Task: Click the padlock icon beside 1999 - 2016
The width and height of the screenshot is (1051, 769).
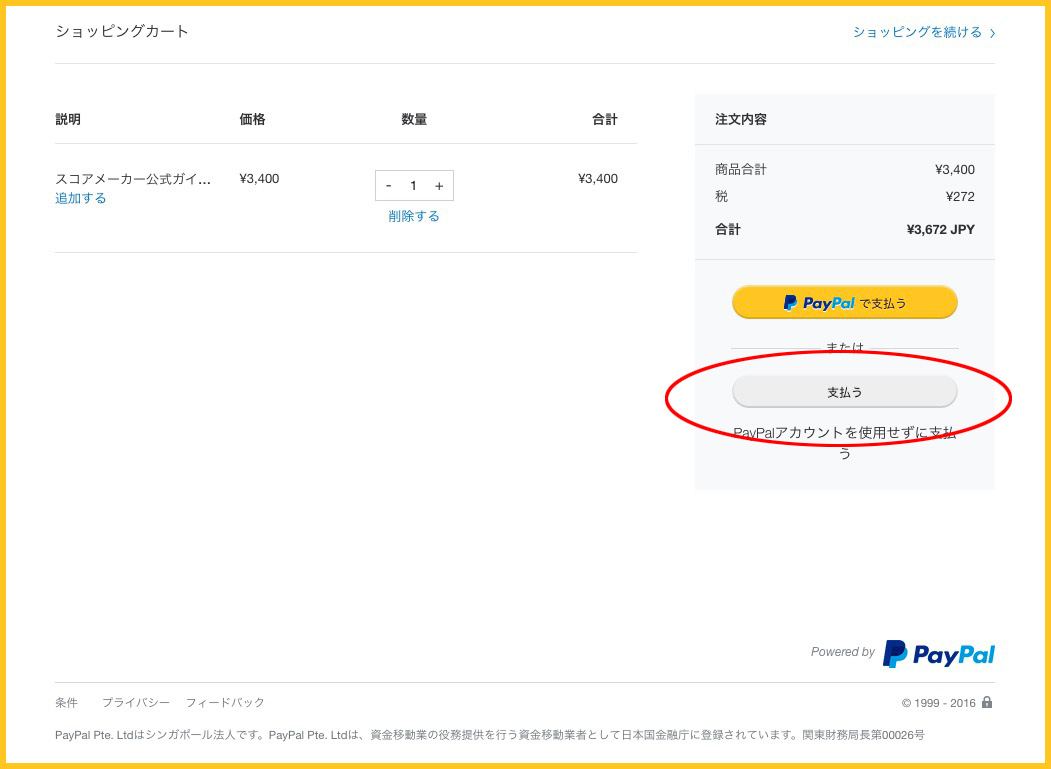Action: pos(987,702)
